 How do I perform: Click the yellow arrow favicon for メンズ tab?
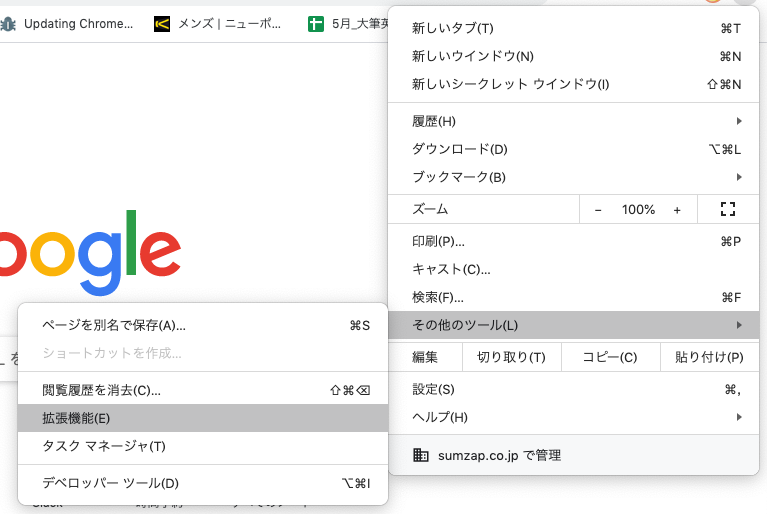162,24
